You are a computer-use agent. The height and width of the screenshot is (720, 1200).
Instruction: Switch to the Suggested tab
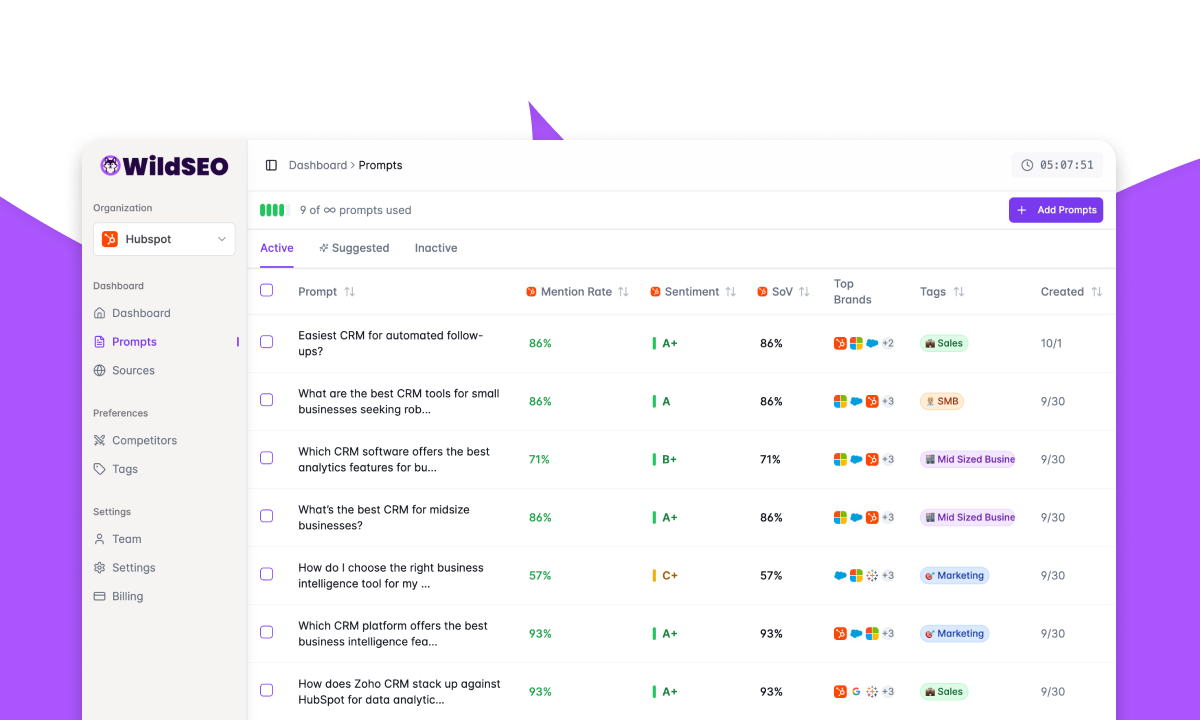click(x=354, y=247)
